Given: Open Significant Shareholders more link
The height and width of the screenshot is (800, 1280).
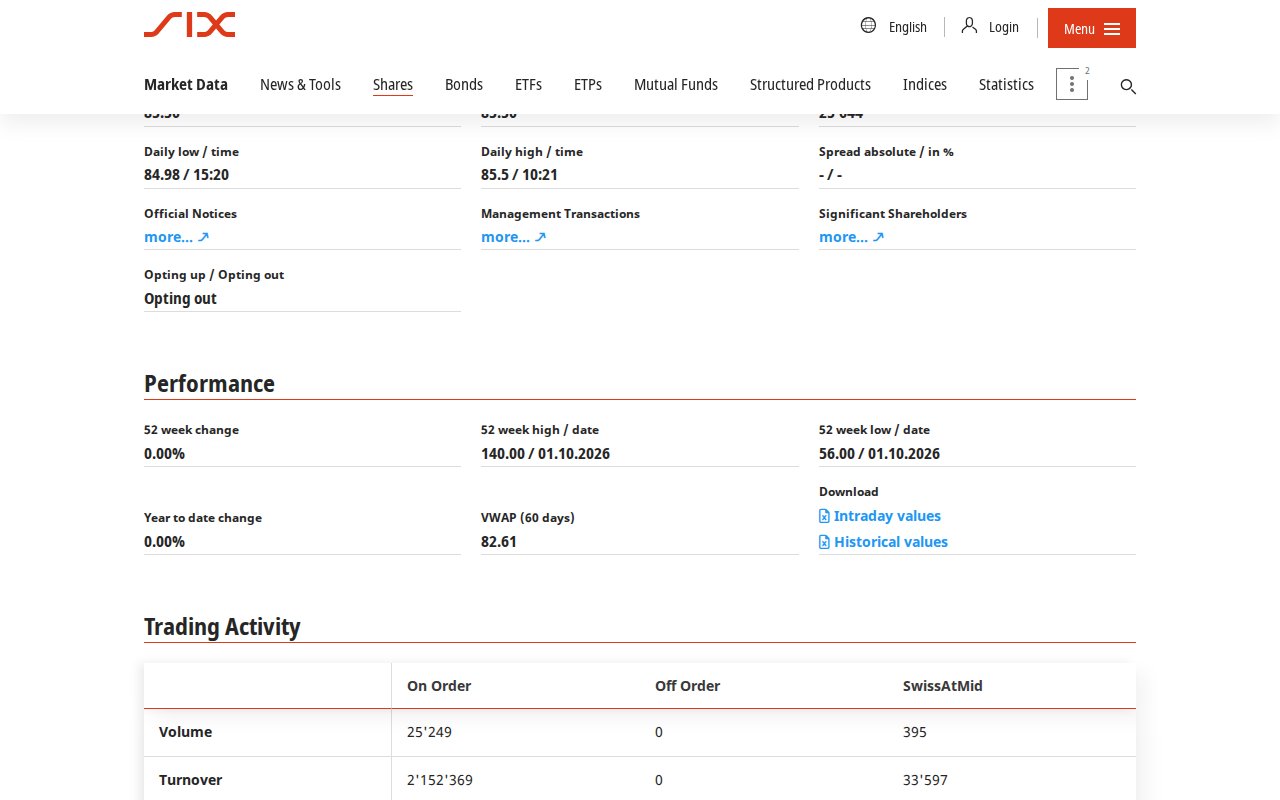Looking at the screenshot, I should (852, 237).
